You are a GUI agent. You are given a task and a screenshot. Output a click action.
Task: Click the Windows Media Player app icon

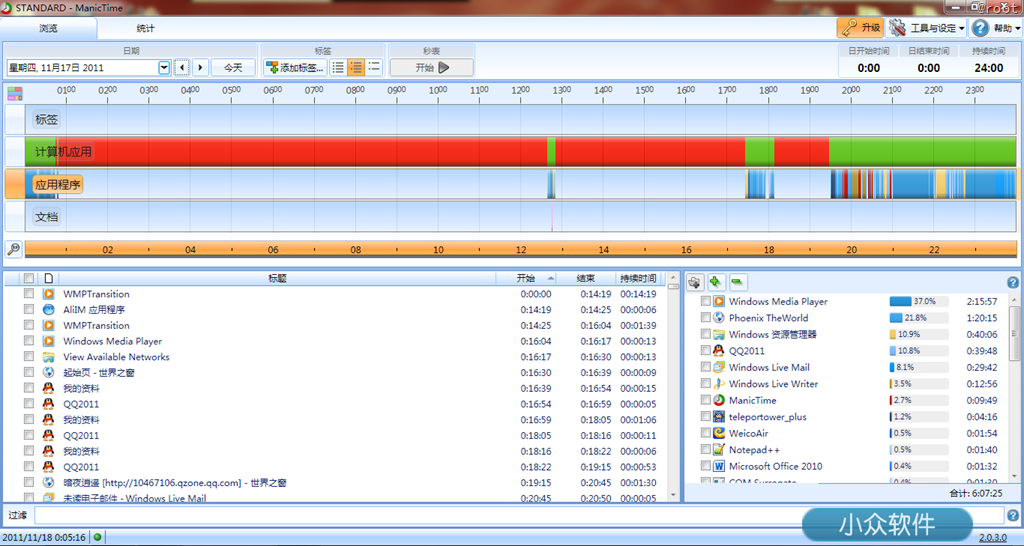tap(719, 301)
